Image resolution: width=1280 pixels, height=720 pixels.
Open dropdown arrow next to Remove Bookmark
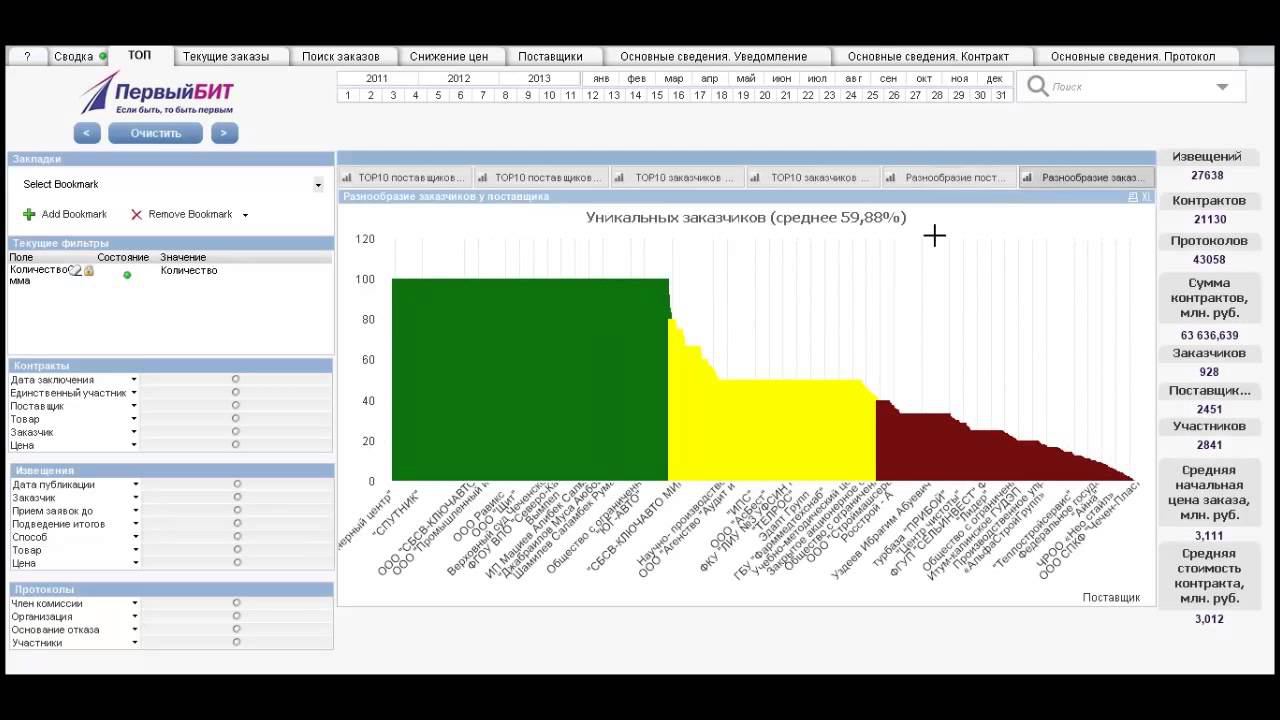[x=245, y=215]
